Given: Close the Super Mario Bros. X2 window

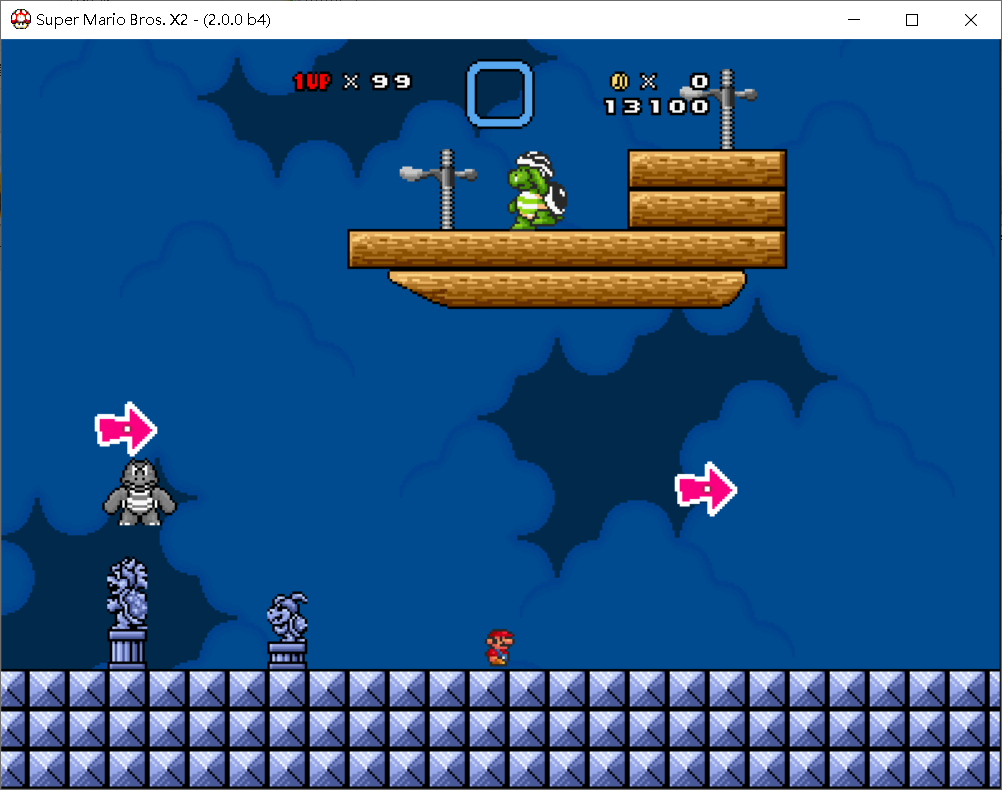Looking at the screenshot, I should pos(971,20).
